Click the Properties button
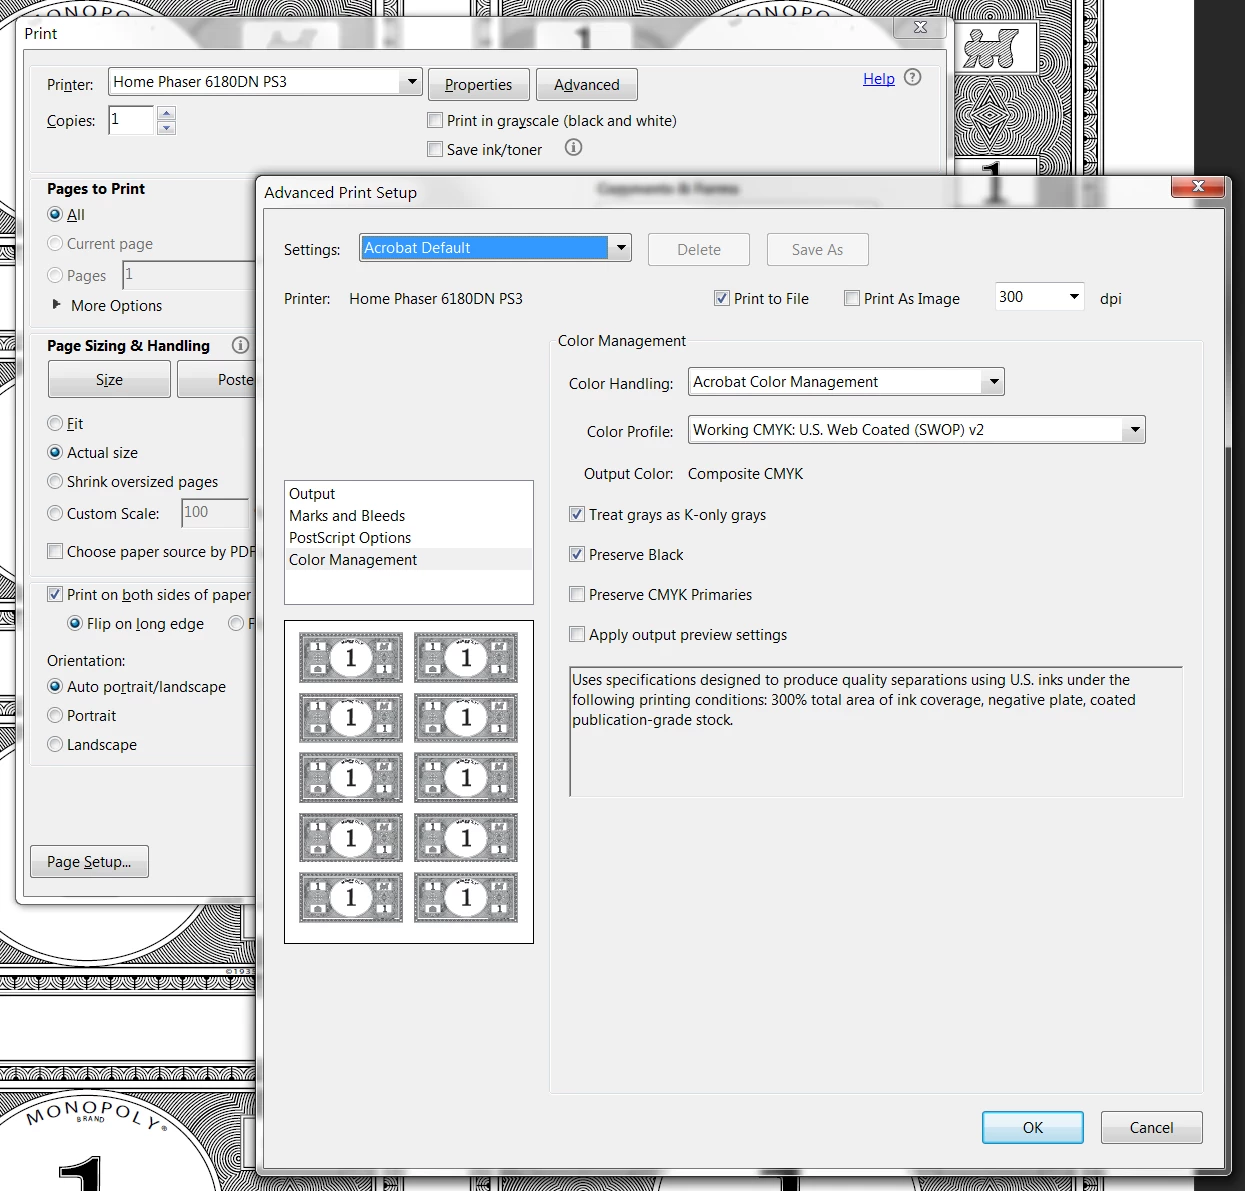Image resolution: width=1245 pixels, height=1191 pixels. pos(478,84)
